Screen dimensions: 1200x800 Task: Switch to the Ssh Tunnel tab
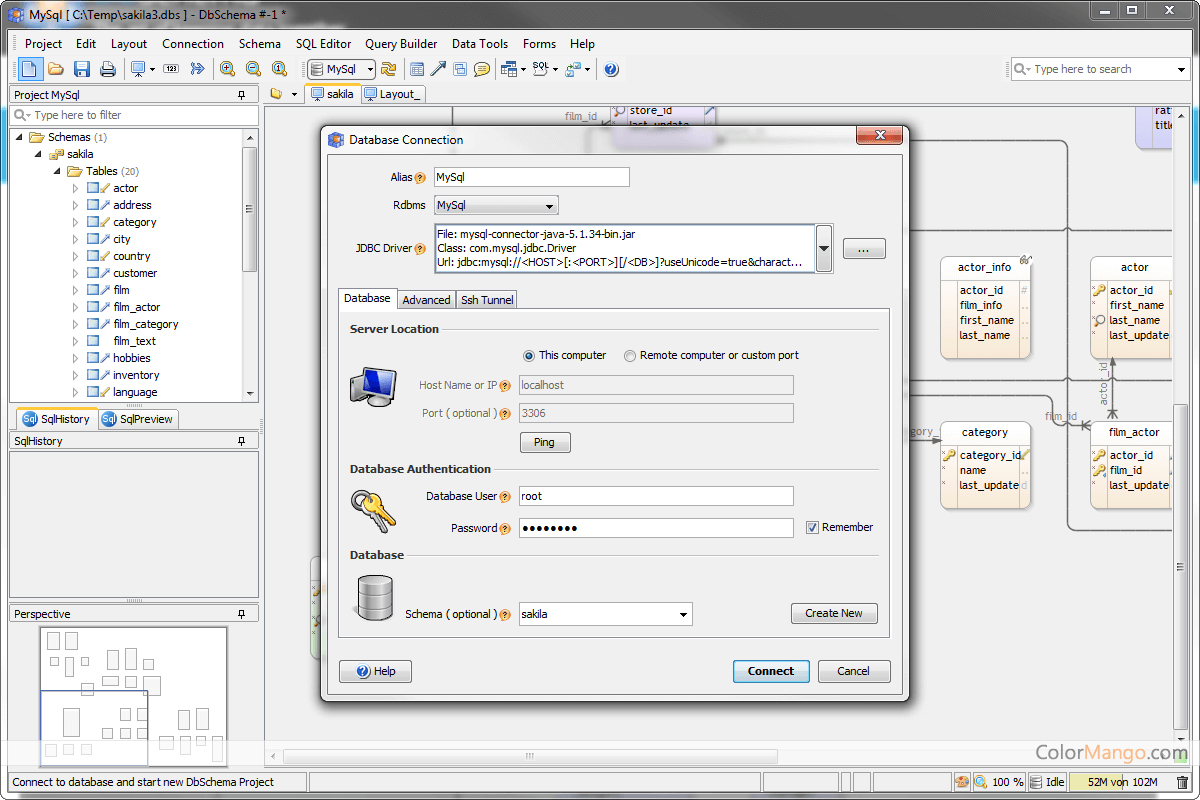click(487, 300)
